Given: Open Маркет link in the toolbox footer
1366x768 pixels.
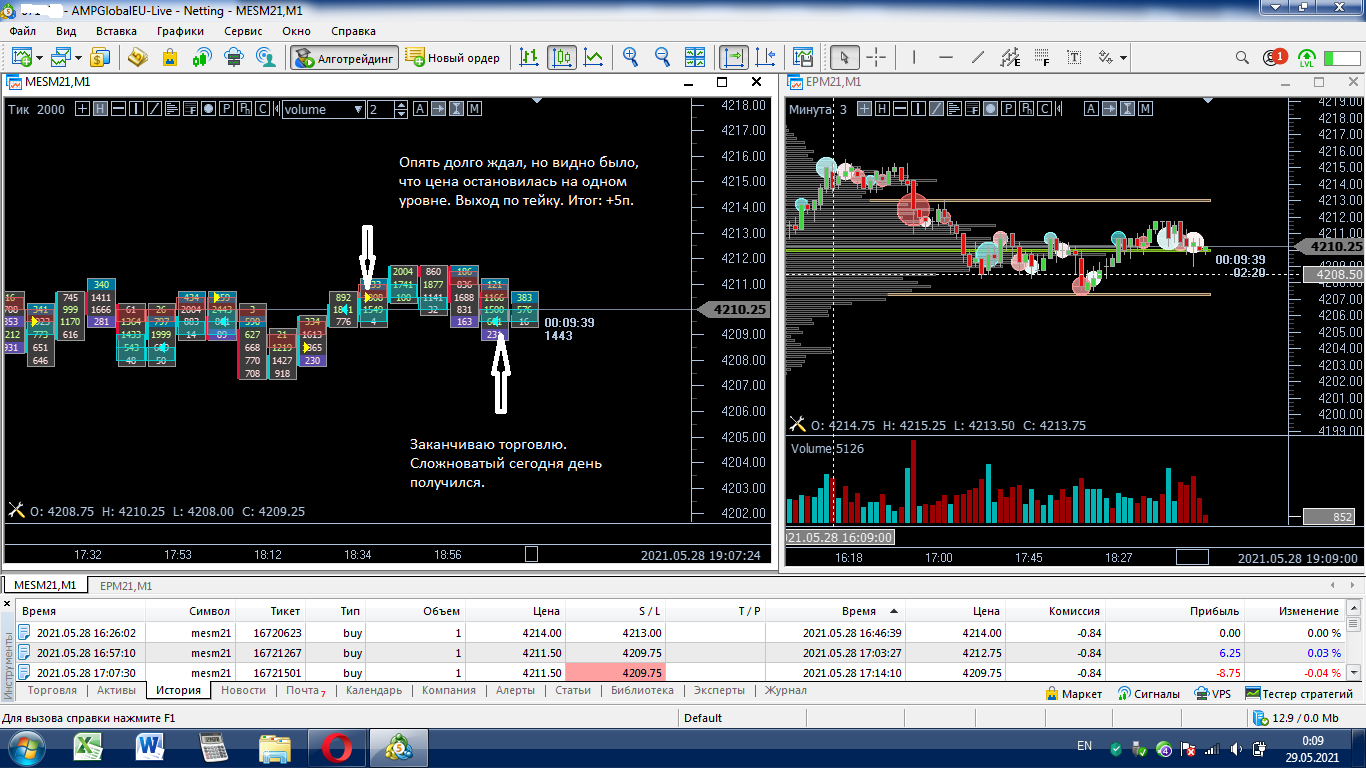Looking at the screenshot, I should [1073, 693].
